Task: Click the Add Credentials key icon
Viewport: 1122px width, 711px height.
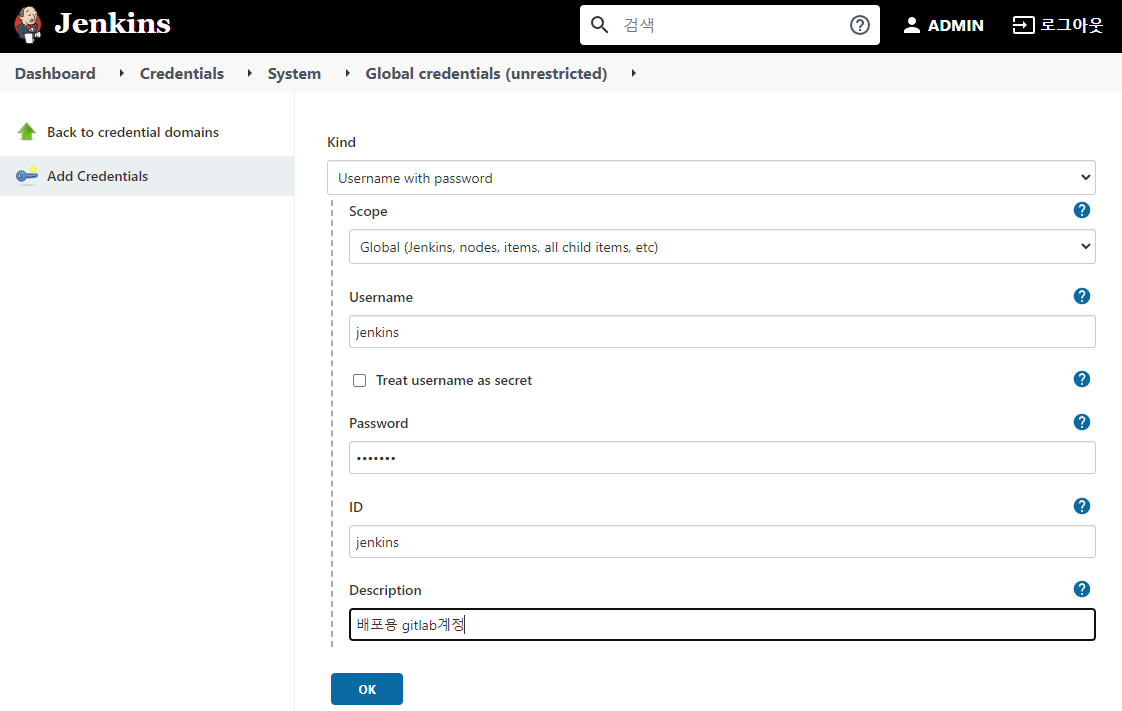Action: 27,176
